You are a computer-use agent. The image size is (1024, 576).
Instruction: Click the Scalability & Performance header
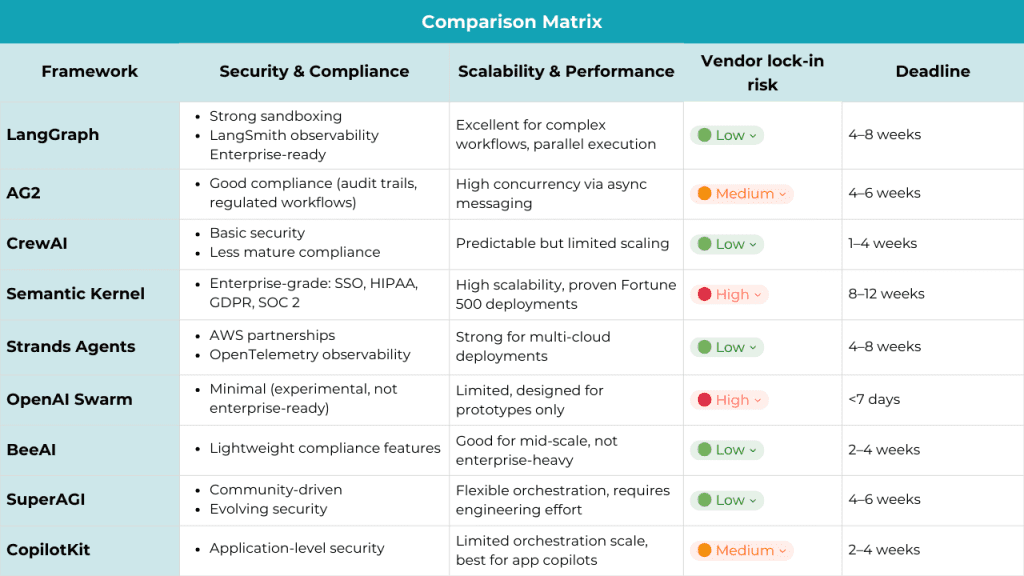(566, 71)
